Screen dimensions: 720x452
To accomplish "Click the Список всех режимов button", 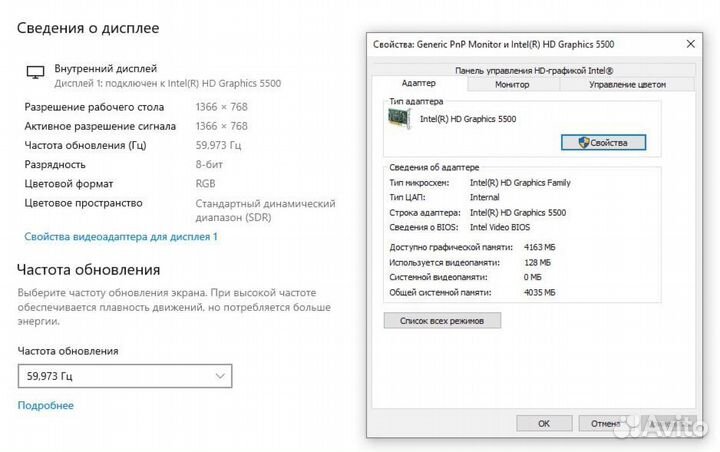I will tap(442, 321).
